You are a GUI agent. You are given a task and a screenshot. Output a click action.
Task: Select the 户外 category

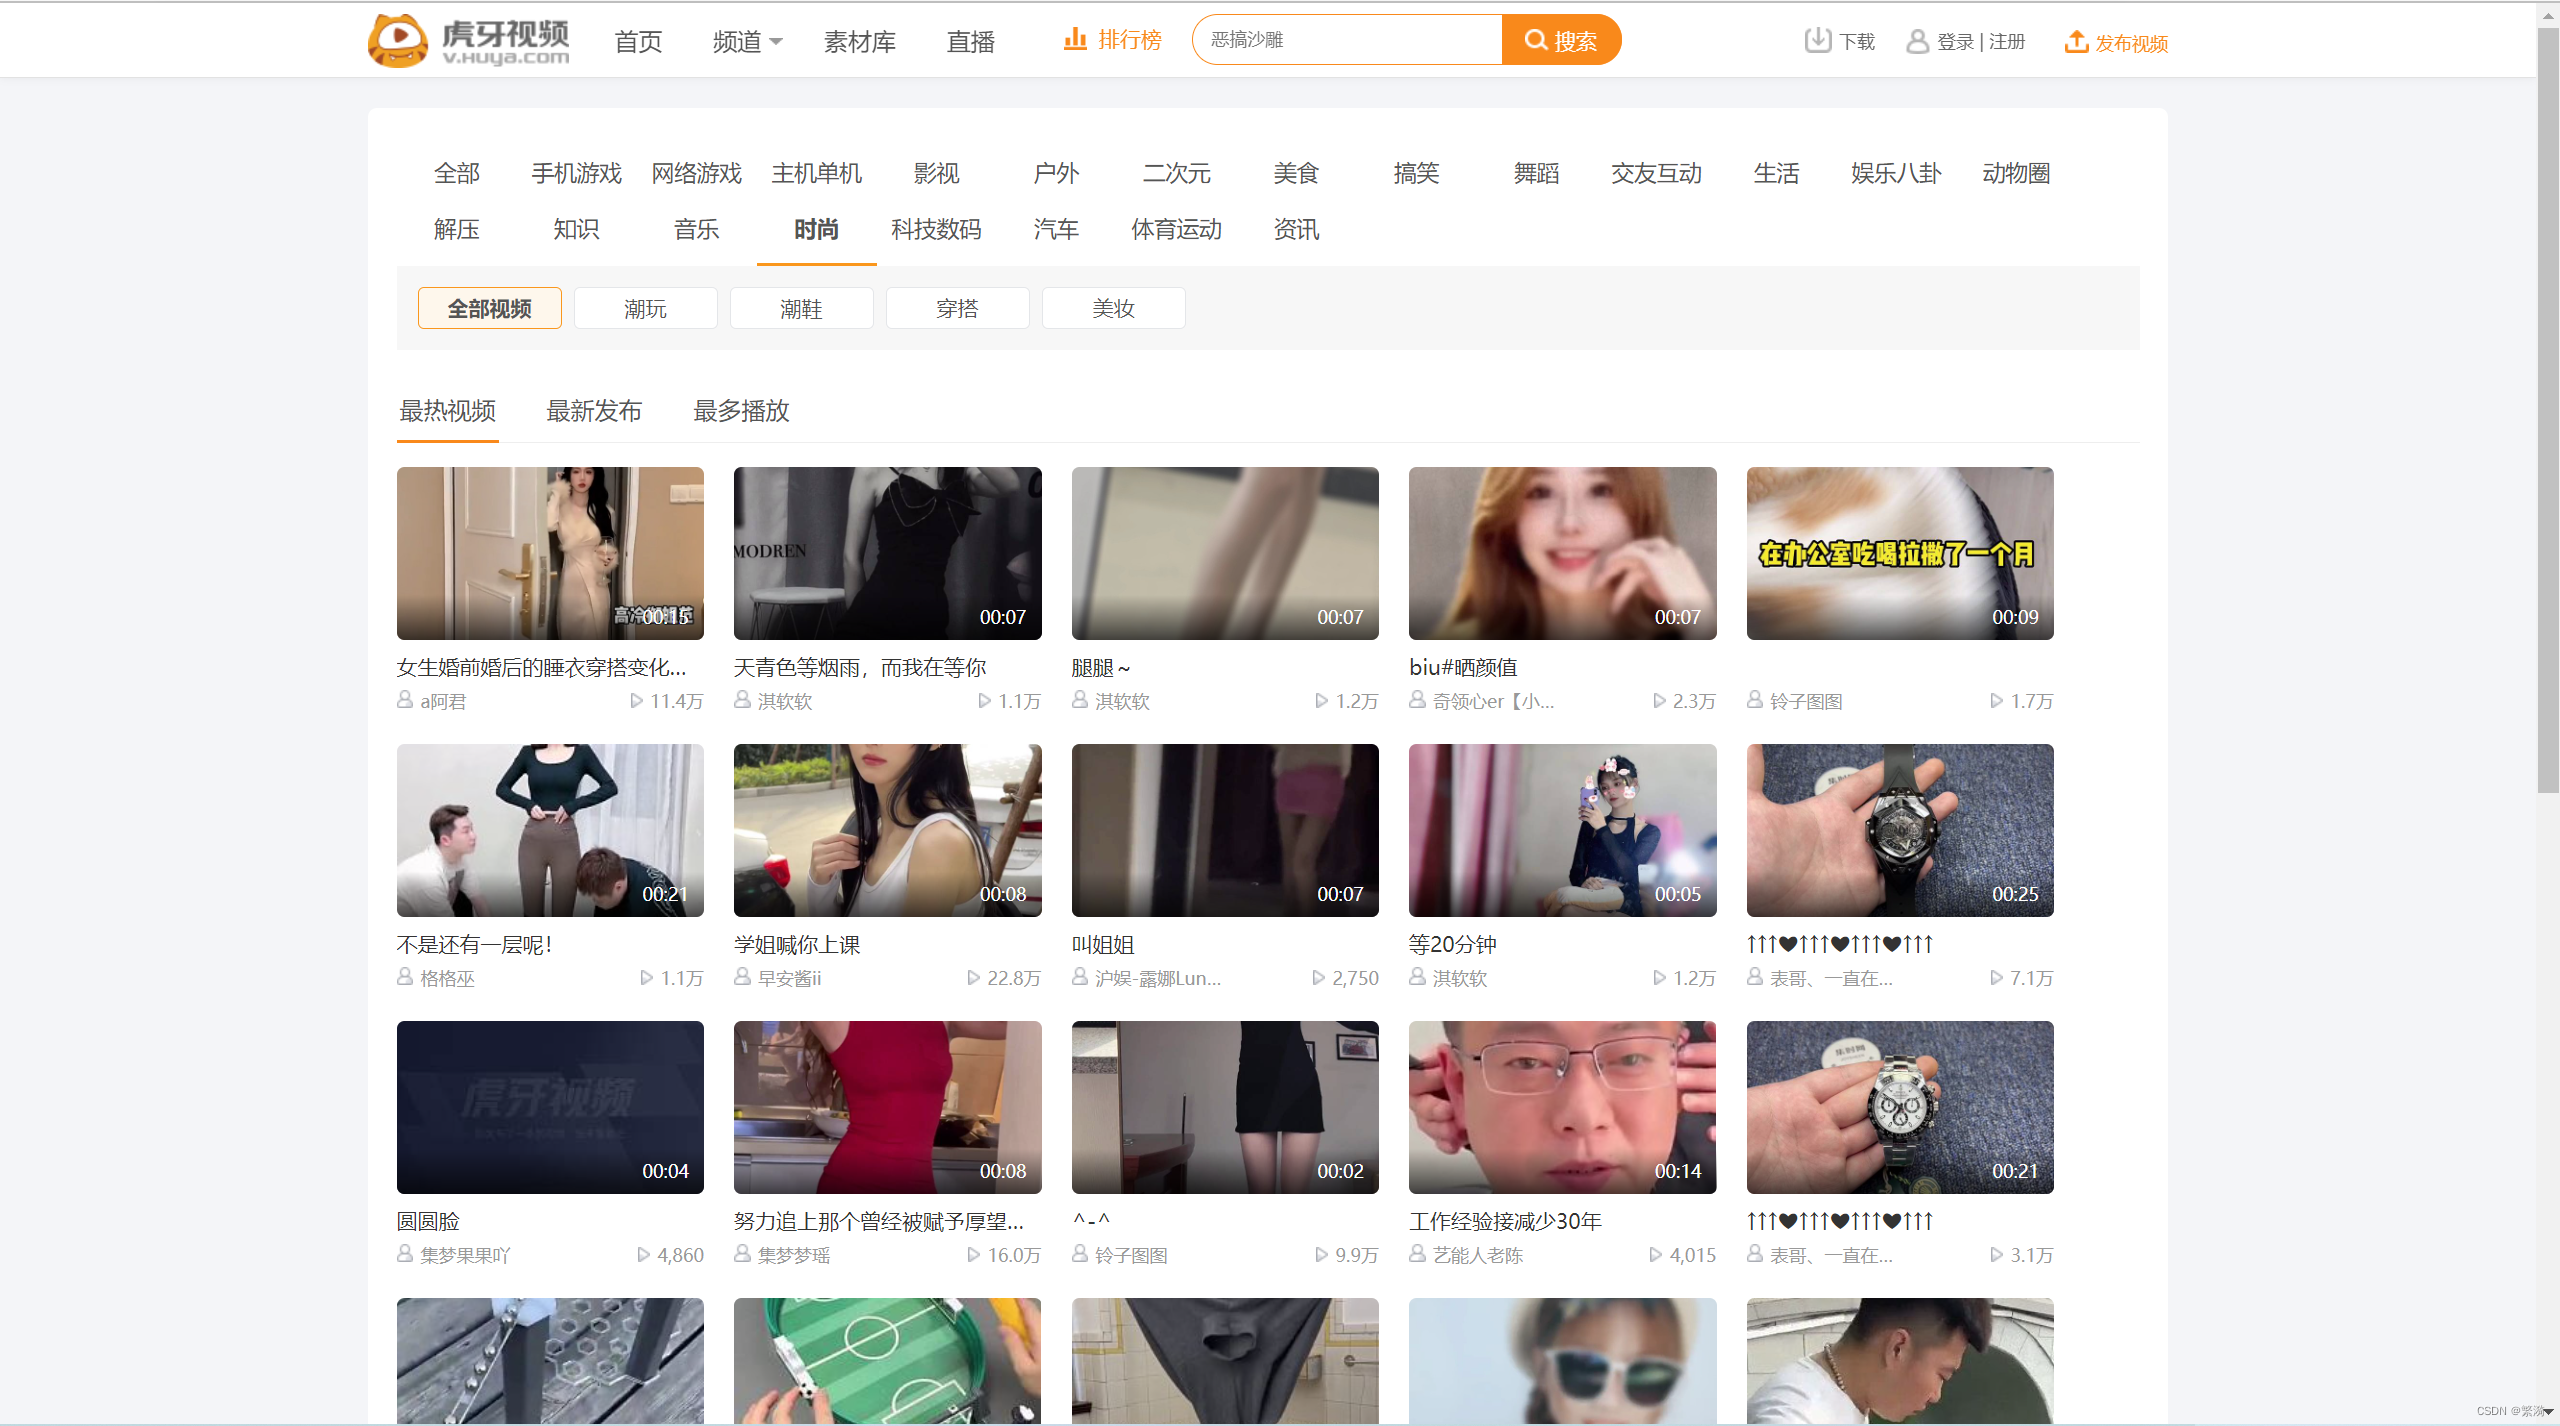coord(1057,173)
